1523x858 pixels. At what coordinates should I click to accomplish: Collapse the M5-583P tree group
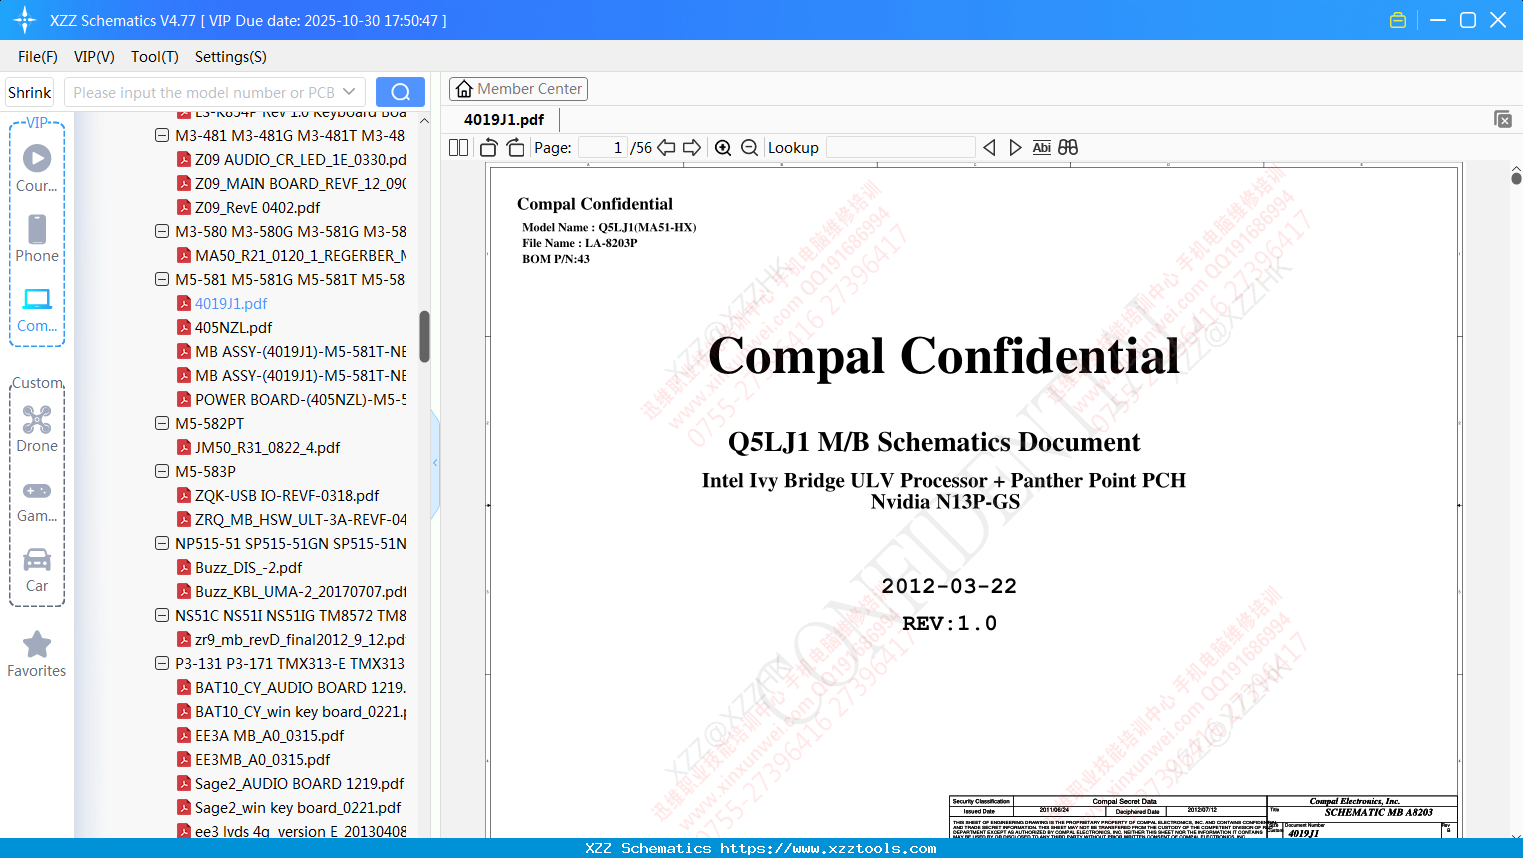coord(162,471)
